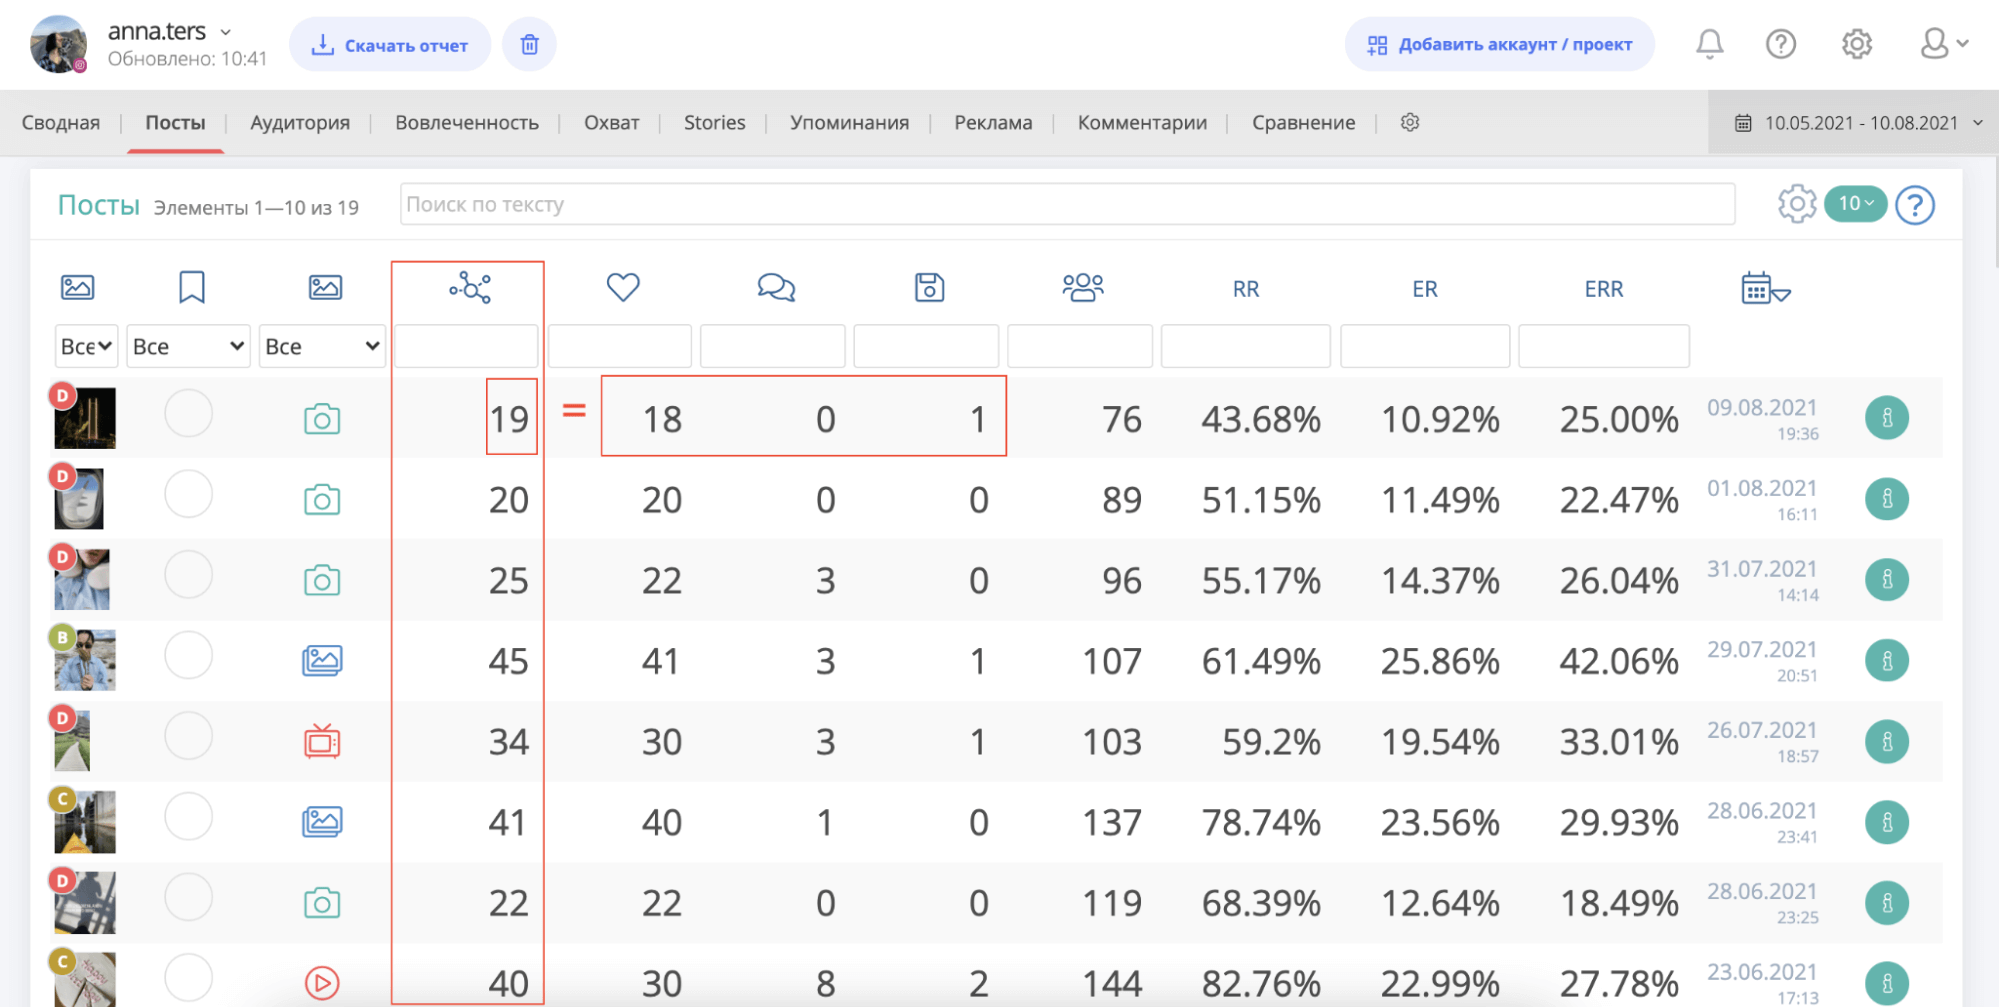Viewport: 1999px width, 1008px height.
Task: Open the post type filter under the camera column
Action: point(322,346)
